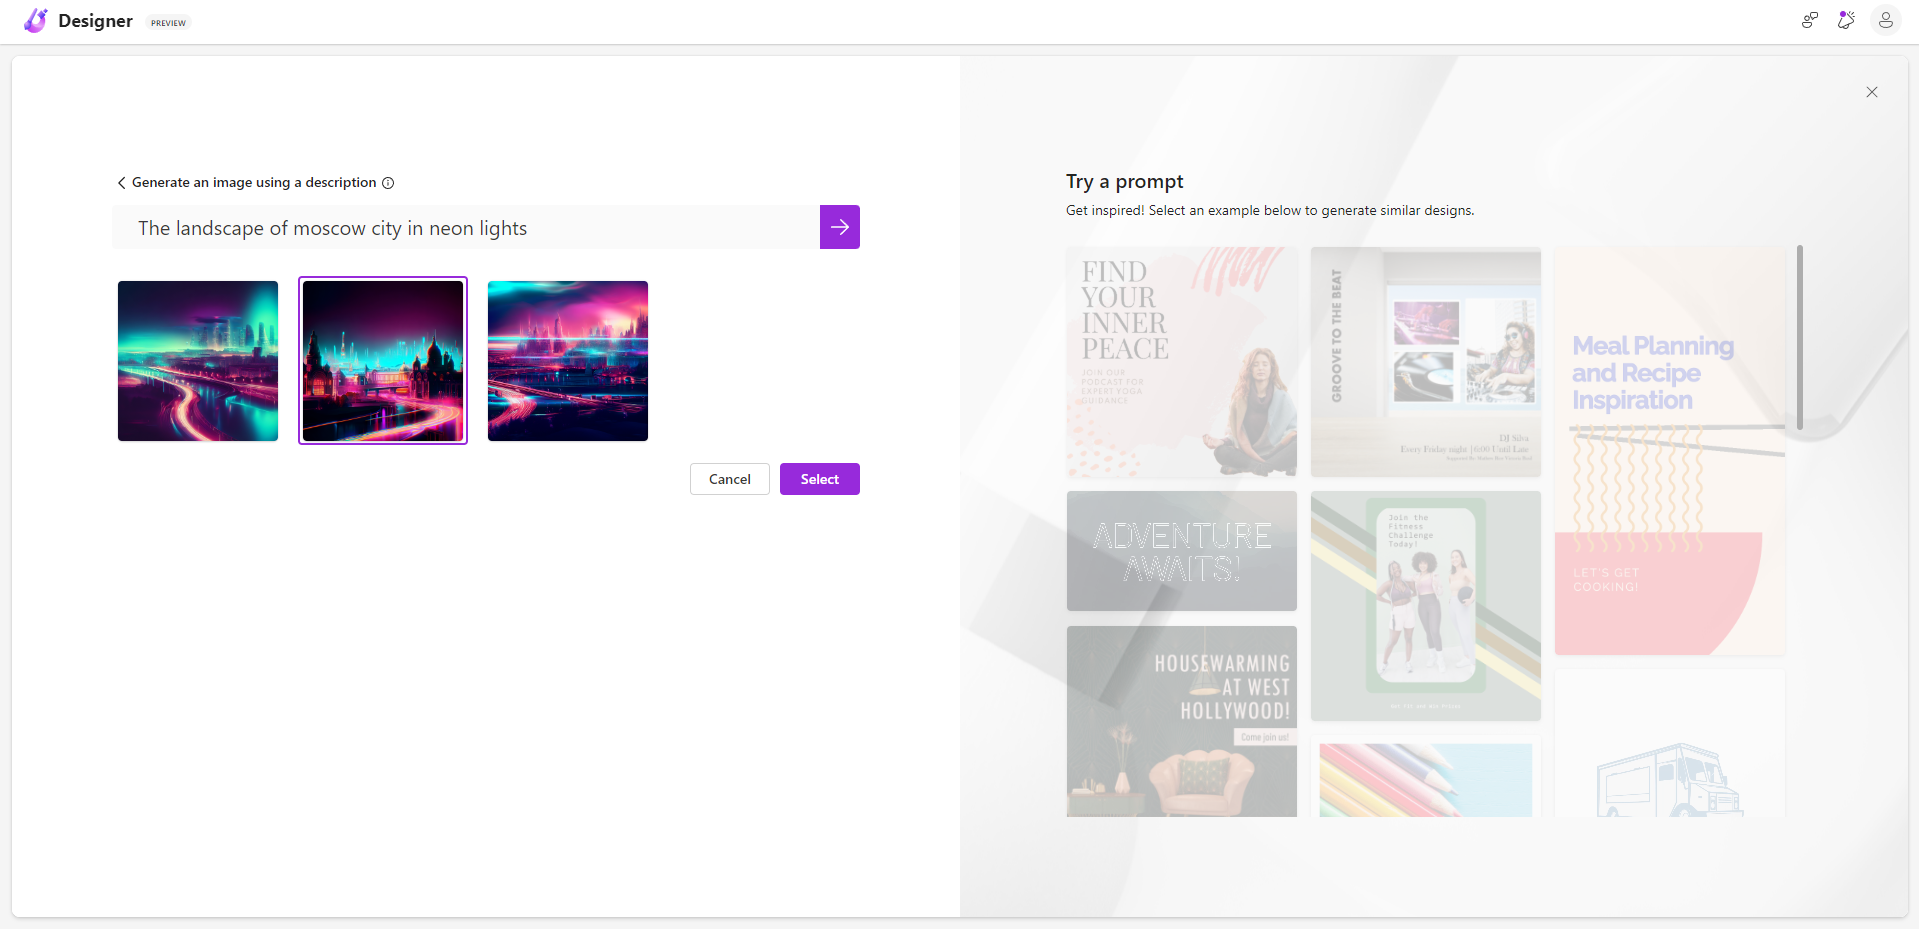The width and height of the screenshot is (1919, 929).
Task: Choose the Fitness Challenge example design
Action: pos(1426,606)
